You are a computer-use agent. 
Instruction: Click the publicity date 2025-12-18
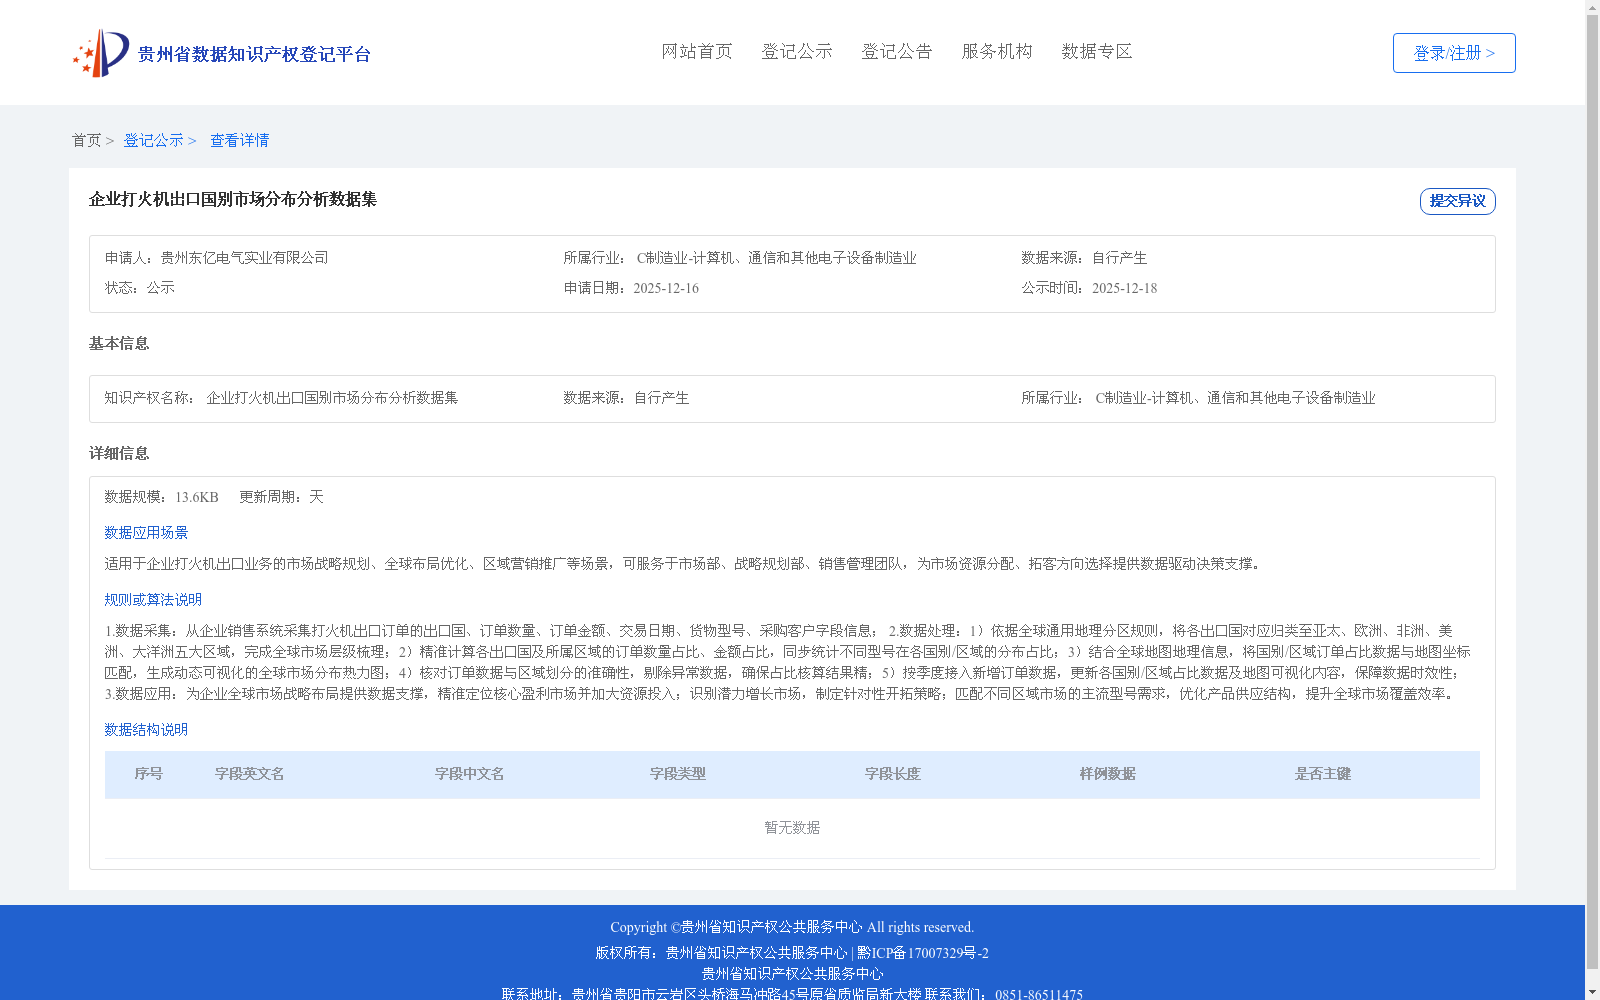1124,288
